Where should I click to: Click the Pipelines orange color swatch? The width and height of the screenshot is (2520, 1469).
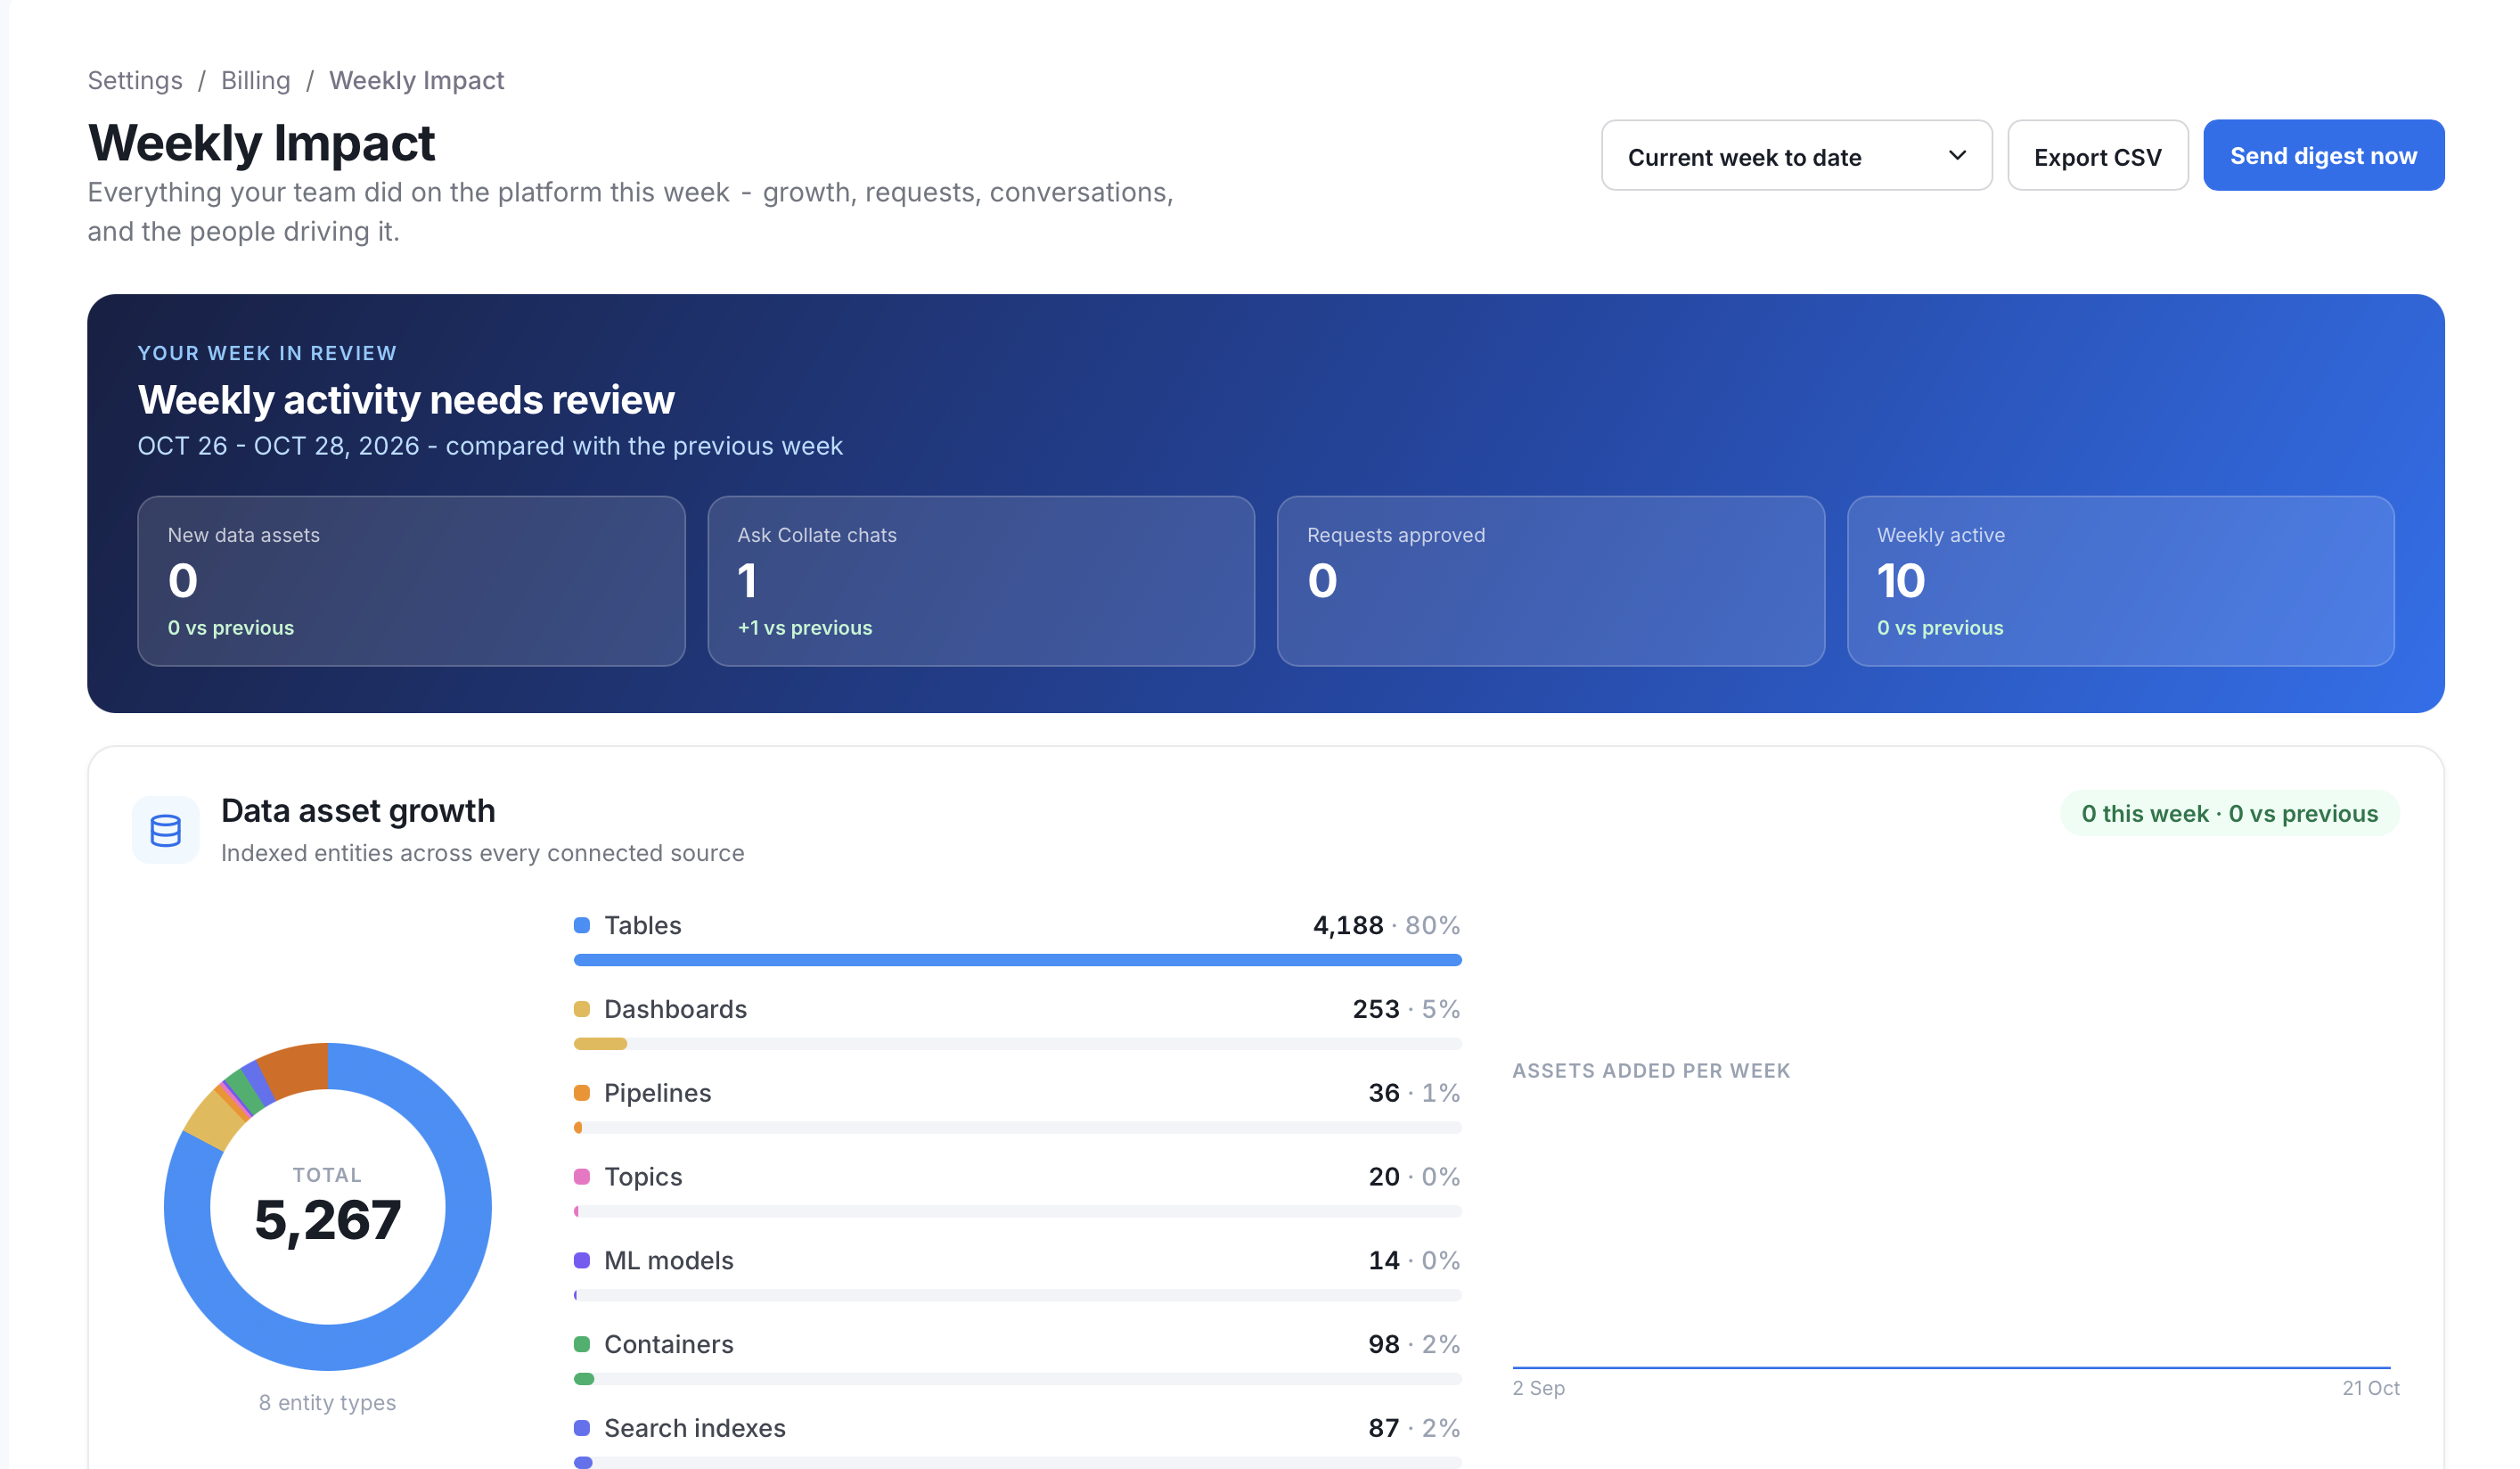point(582,1093)
